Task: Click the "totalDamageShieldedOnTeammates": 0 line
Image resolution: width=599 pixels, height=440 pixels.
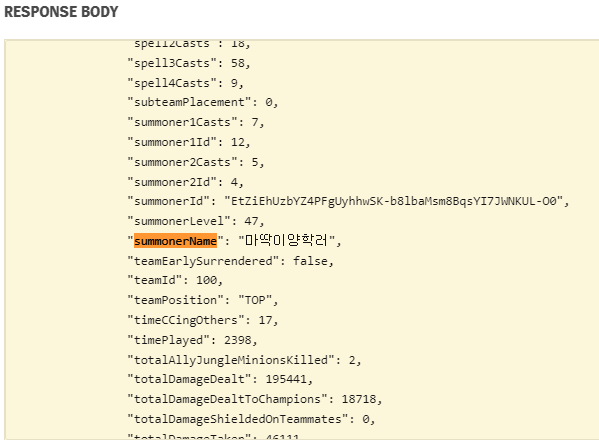Action: 251,419
